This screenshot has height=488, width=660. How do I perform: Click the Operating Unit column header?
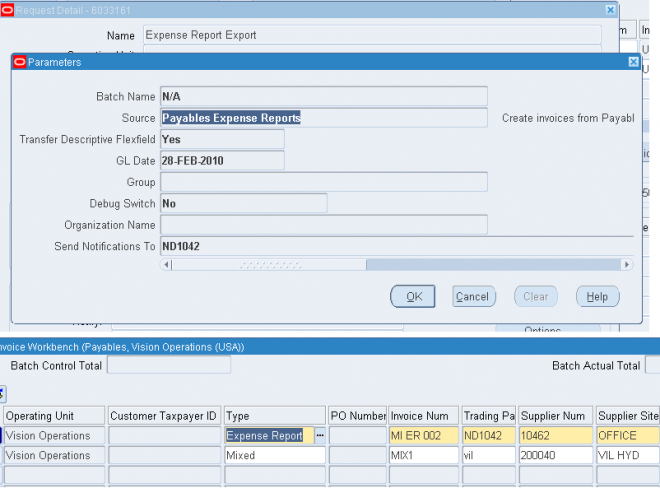coord(54,416)
